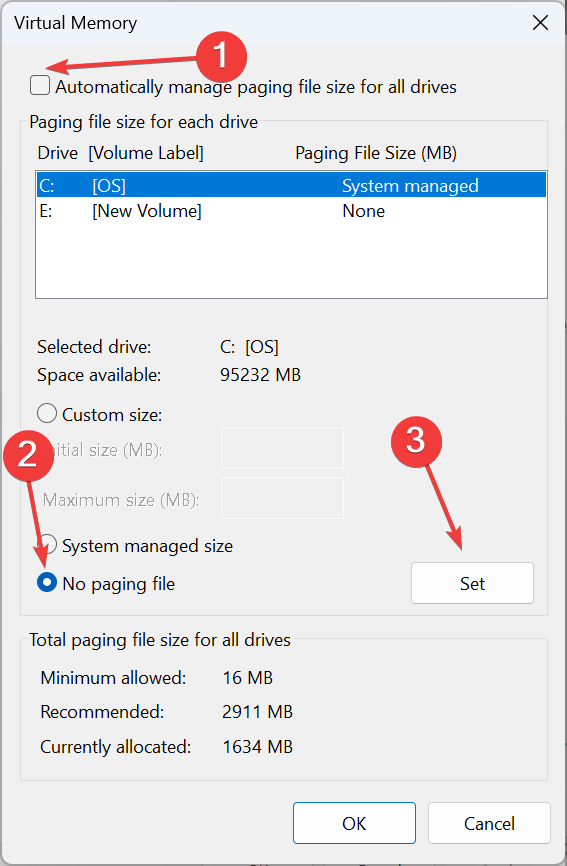Click in the Maximum size (MB) field
567x866 pixels.
pyautogui.click(x=282, y=498)
